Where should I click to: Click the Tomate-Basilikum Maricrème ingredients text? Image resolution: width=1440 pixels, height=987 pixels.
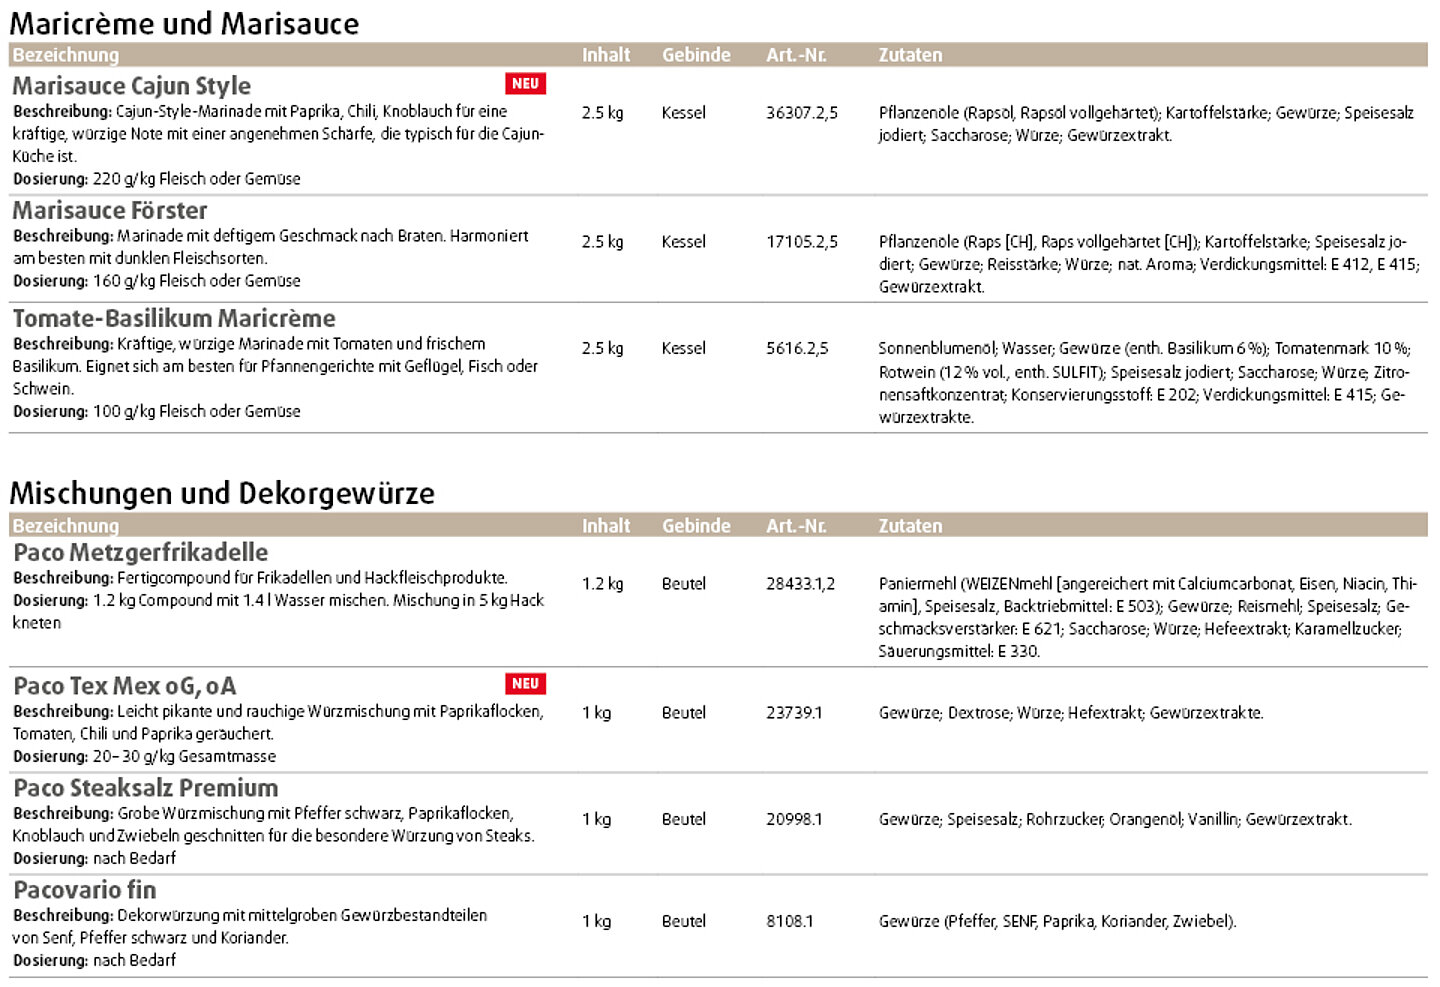tap(1145, 383)
